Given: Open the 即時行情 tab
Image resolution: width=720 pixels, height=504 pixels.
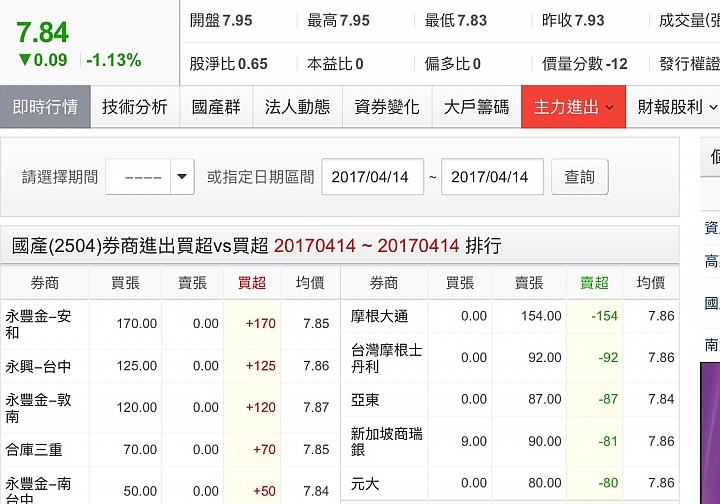Looking at the screenshot, I should 45,107.
